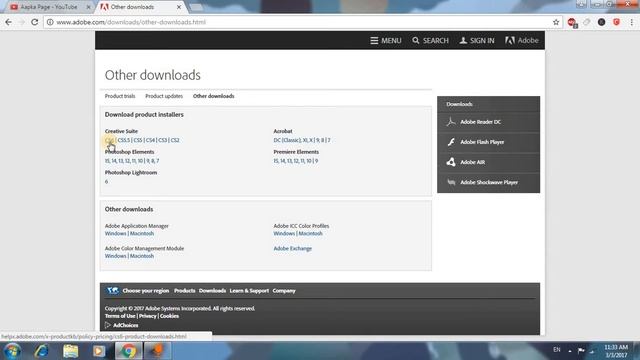Open Terms of Use footer link
Viewport: 640px width, 360px height.
click(120, 316)
